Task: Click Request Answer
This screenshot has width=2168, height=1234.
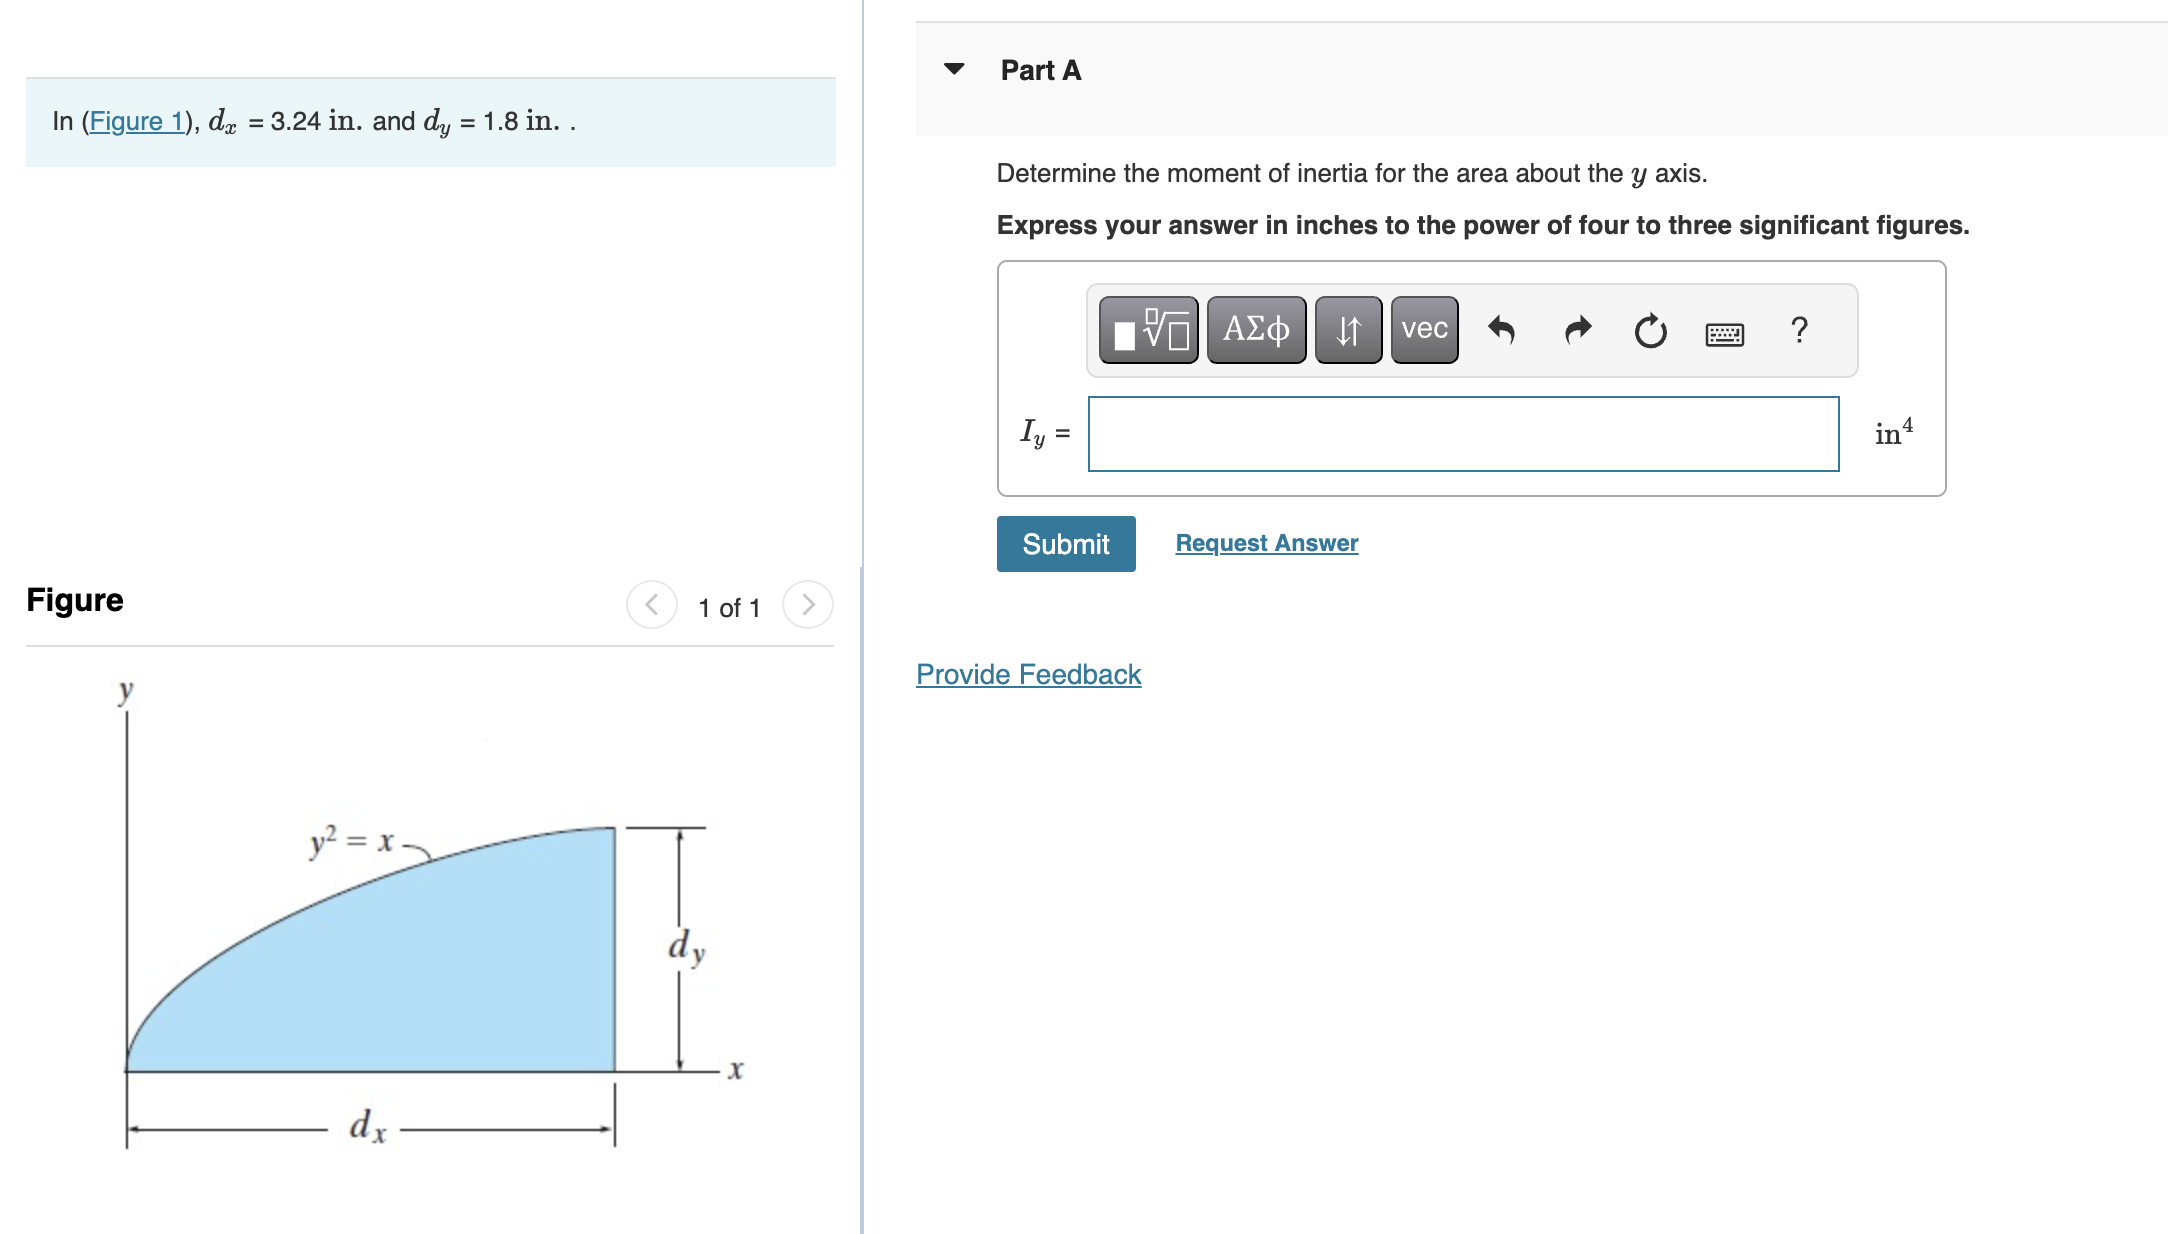Action: [x=1266, y=543]
